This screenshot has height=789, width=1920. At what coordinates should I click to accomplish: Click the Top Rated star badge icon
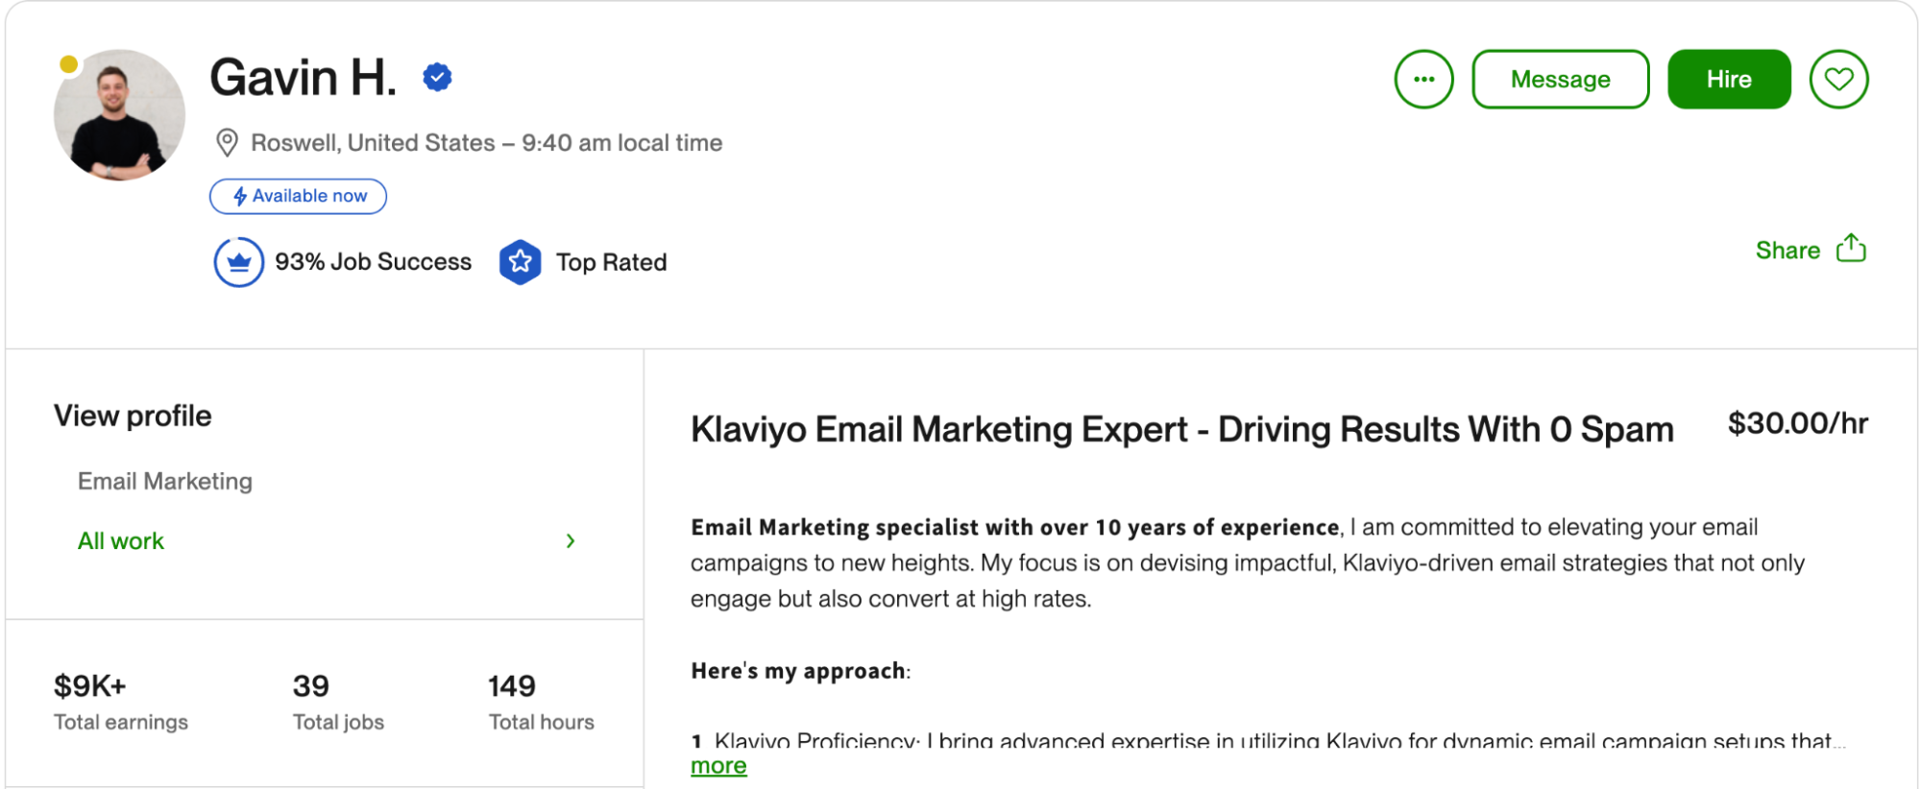click(x=520, y=262)
